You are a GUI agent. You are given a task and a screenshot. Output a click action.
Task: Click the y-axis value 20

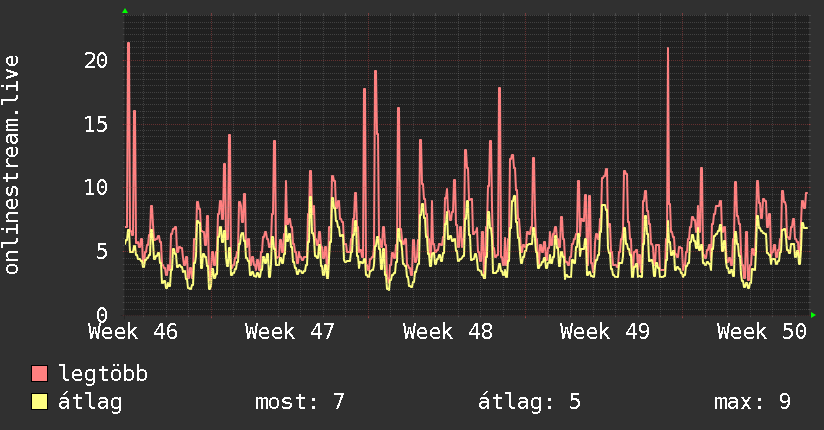click(96, 60)
